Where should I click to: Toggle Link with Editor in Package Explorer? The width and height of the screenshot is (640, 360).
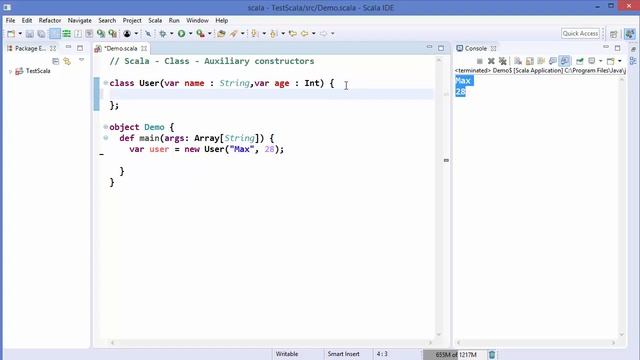point(67,61)
